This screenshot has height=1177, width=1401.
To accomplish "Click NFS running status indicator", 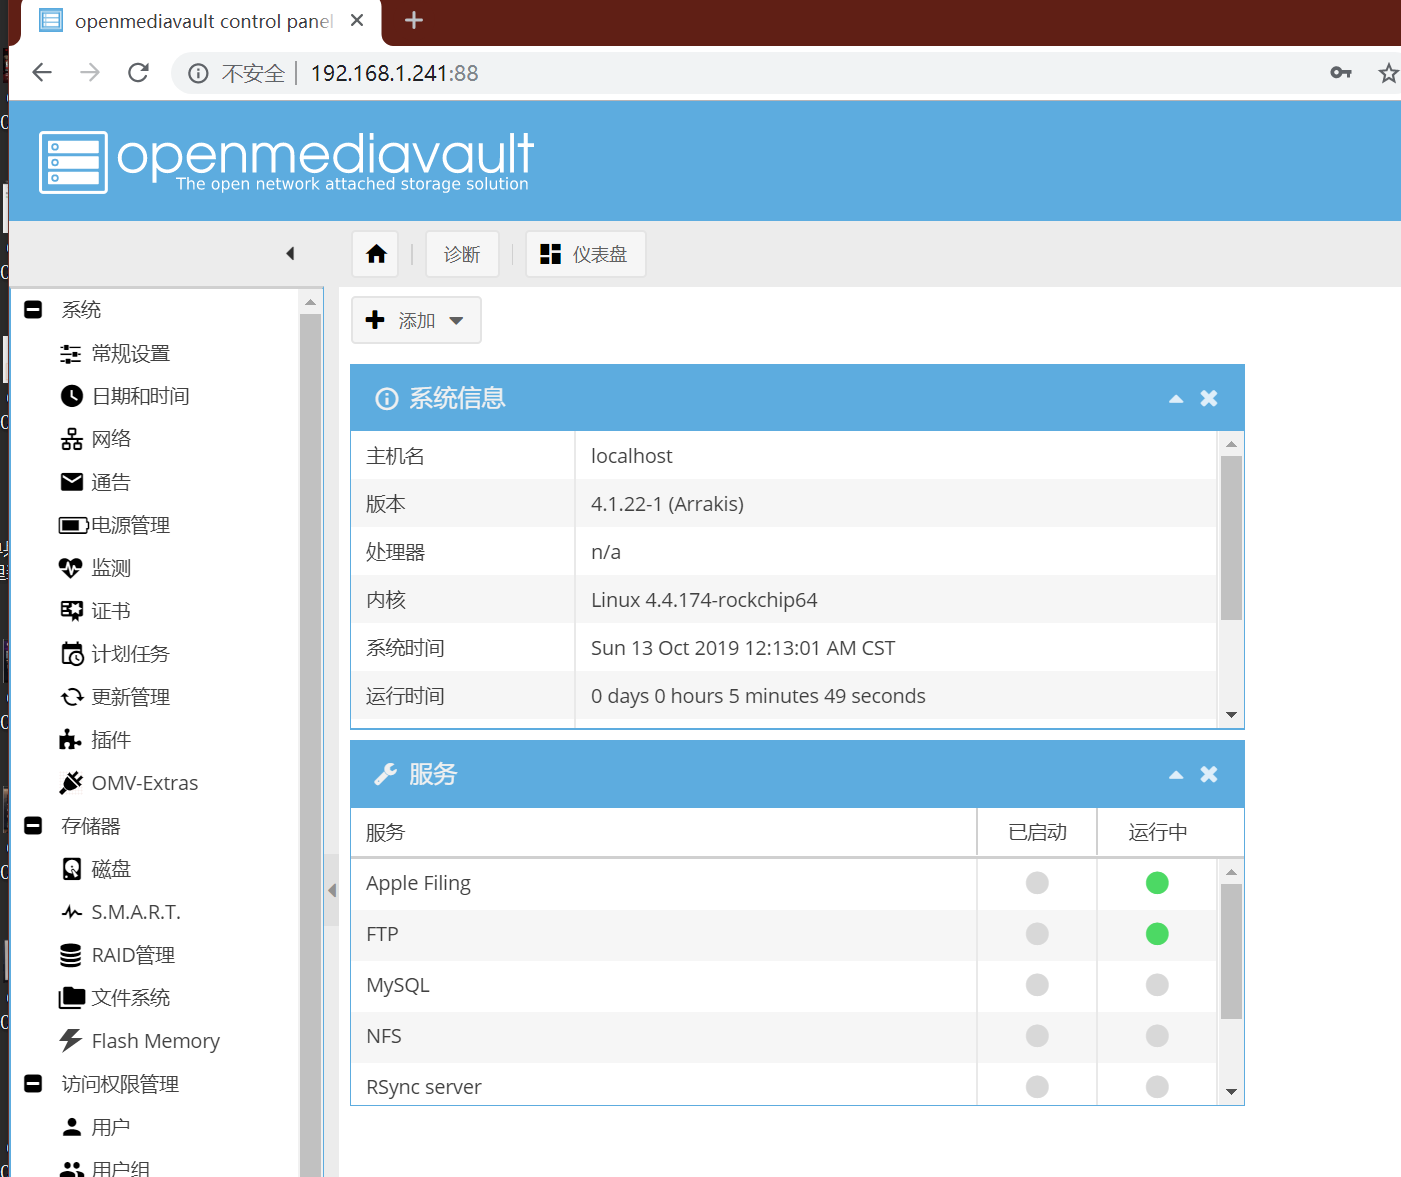I will click(x=1157, y=1036).
